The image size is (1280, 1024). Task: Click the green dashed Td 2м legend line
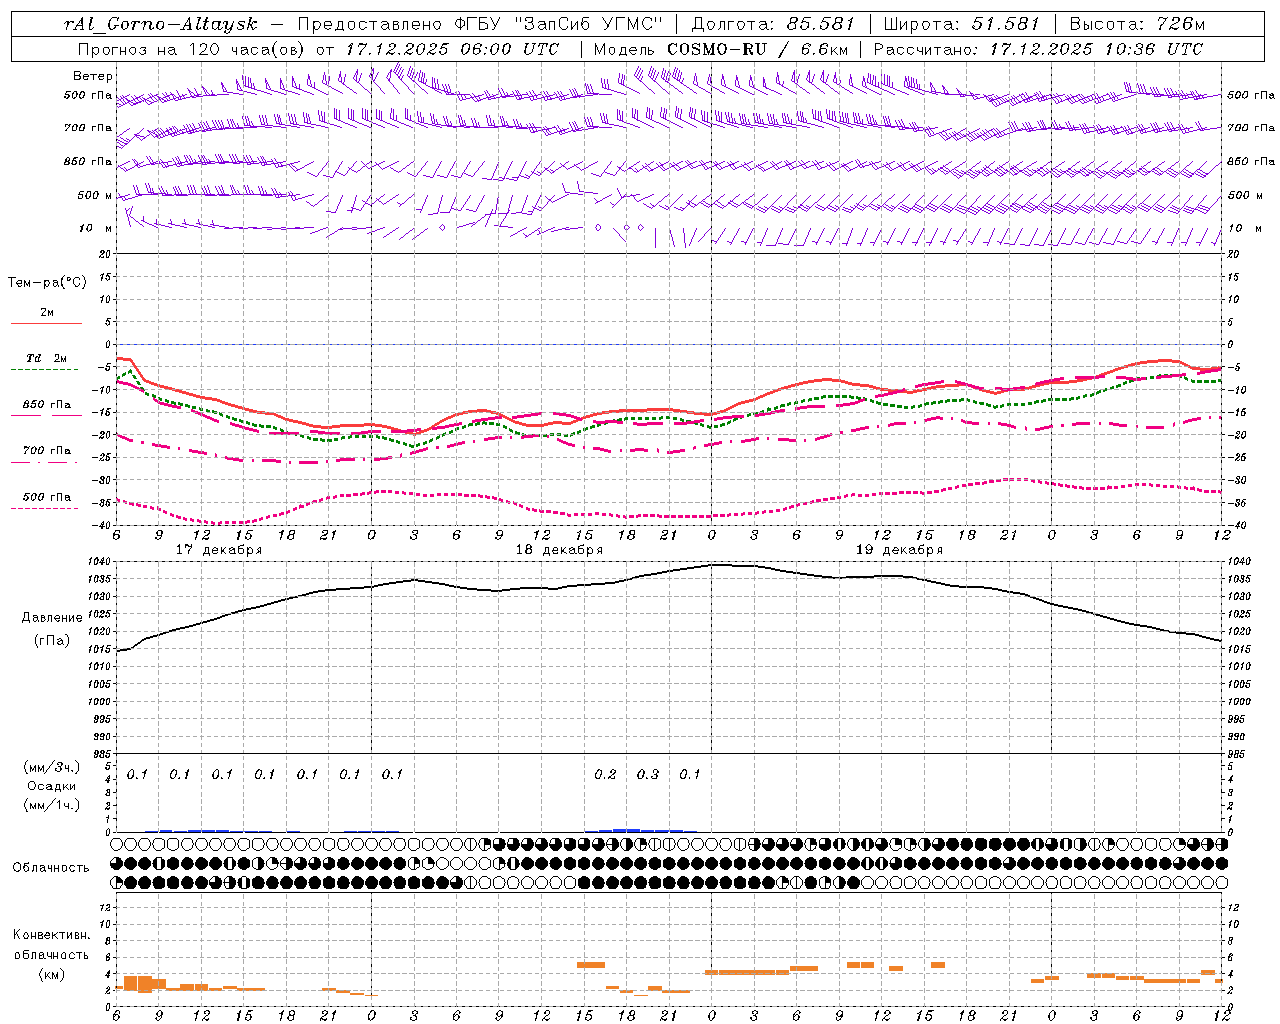[x=45, y=370]
